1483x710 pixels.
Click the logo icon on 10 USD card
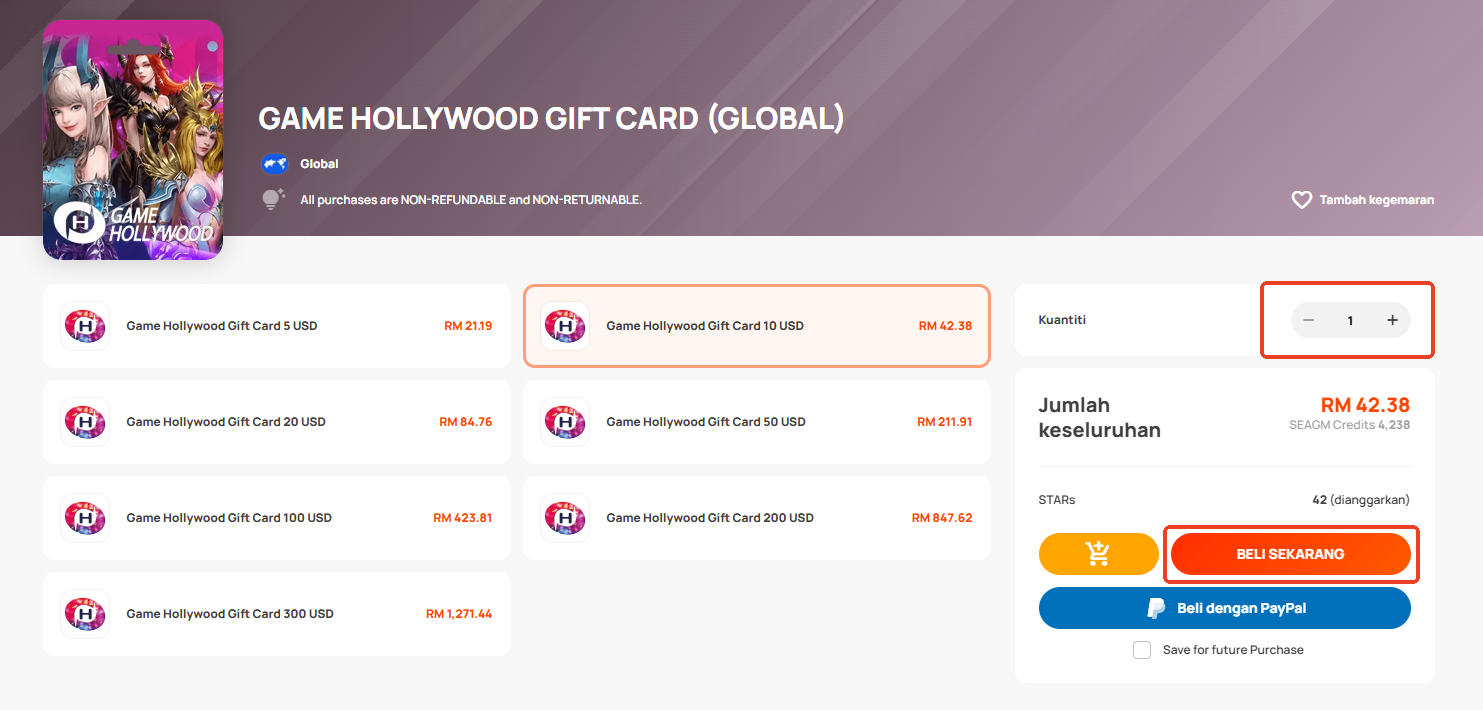point(565,326)
